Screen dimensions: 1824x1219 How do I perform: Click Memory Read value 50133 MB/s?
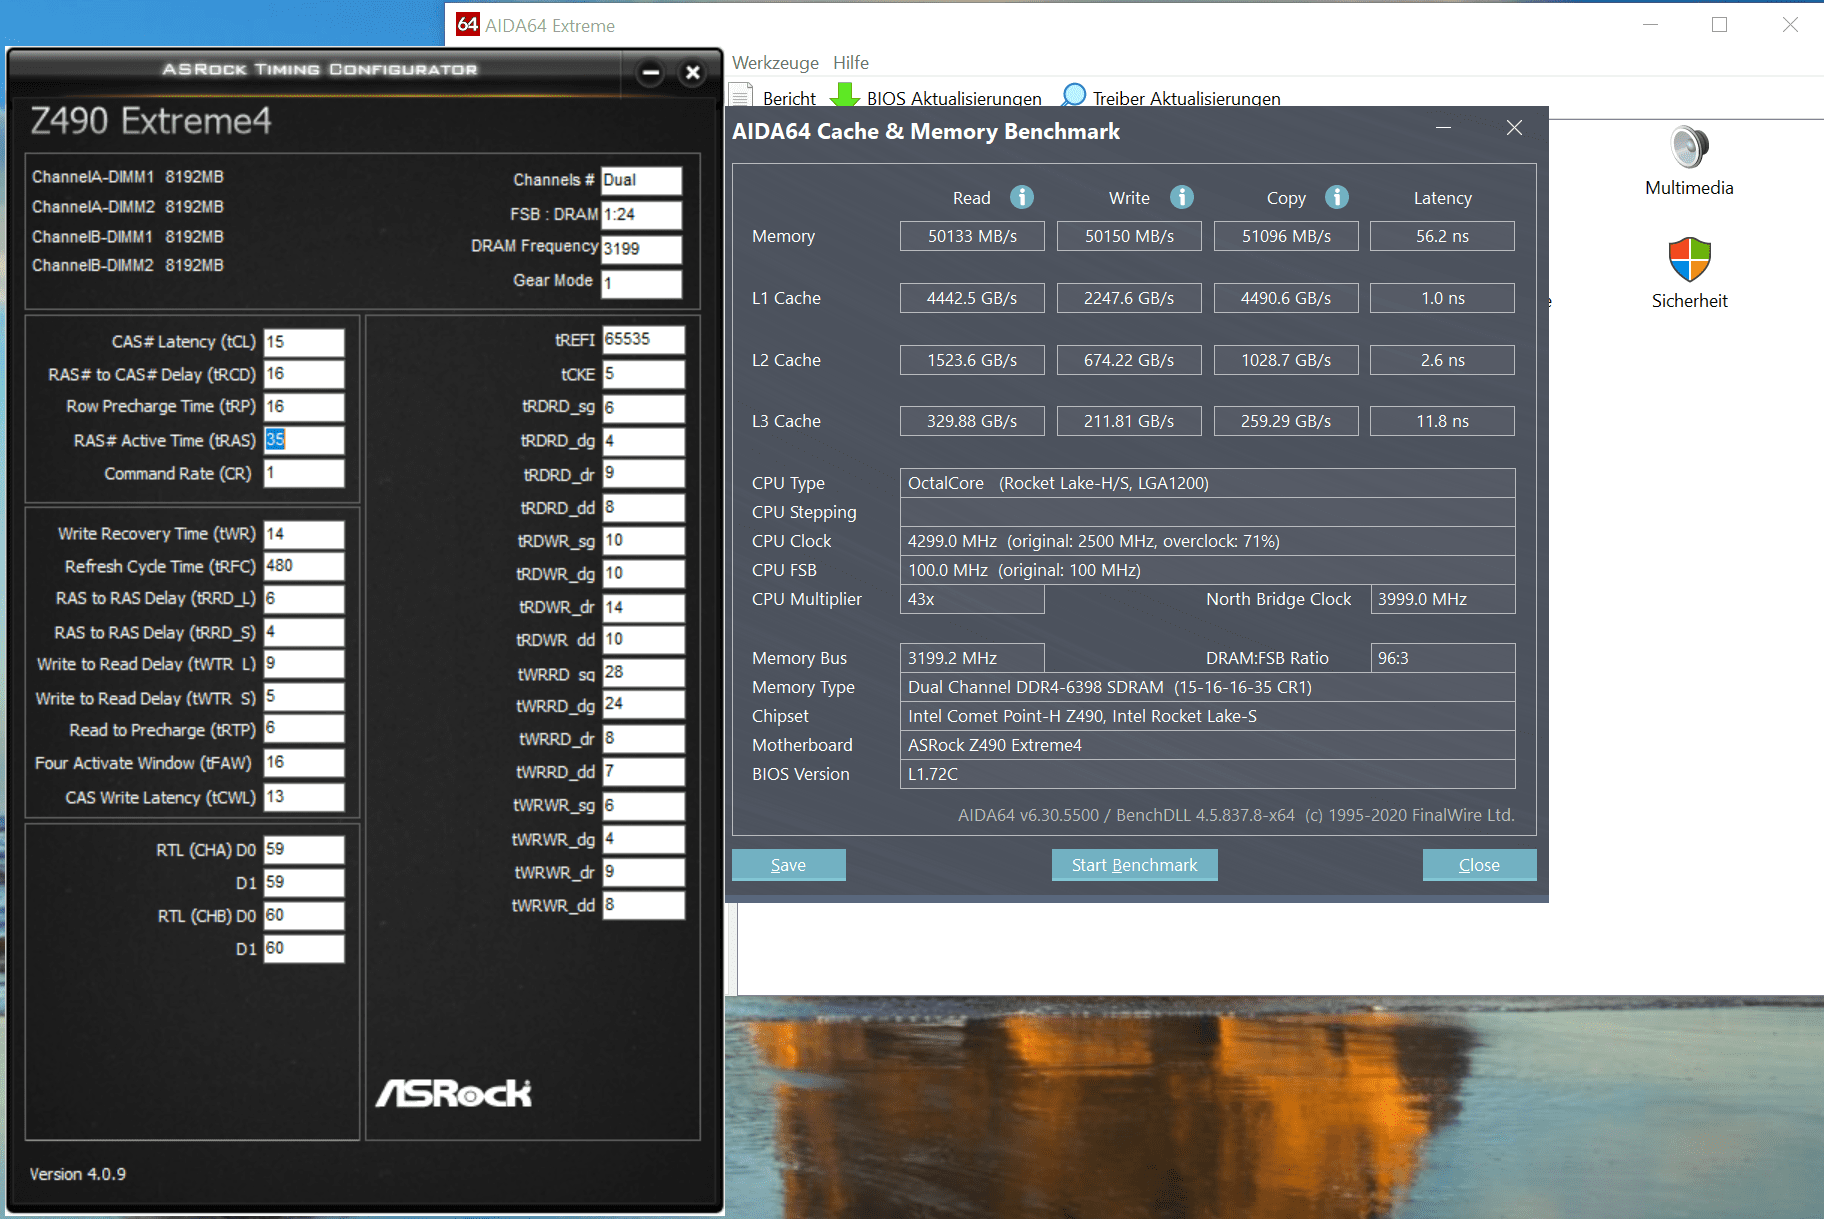[972, 236]
